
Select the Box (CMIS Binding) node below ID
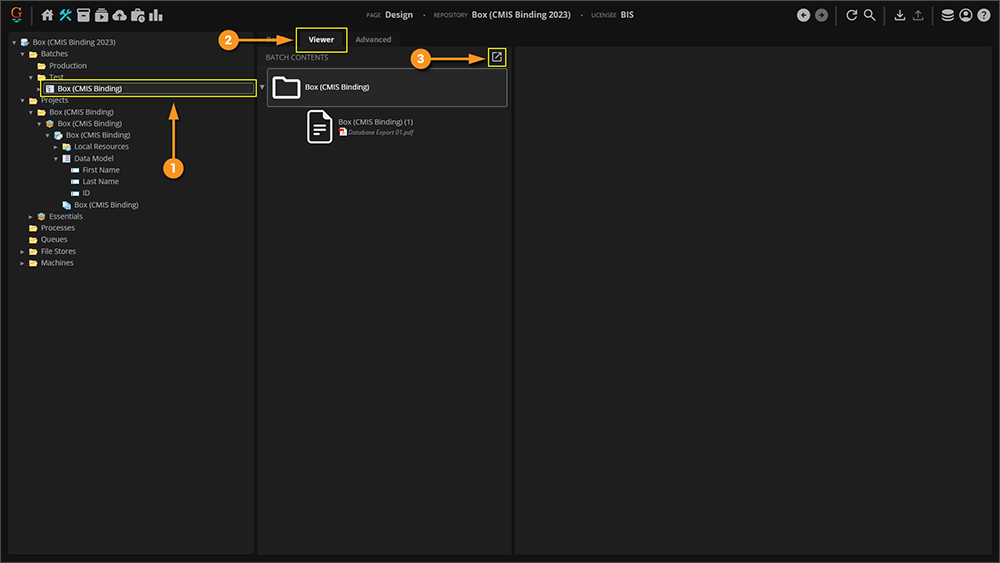click(x=106, y=205)
